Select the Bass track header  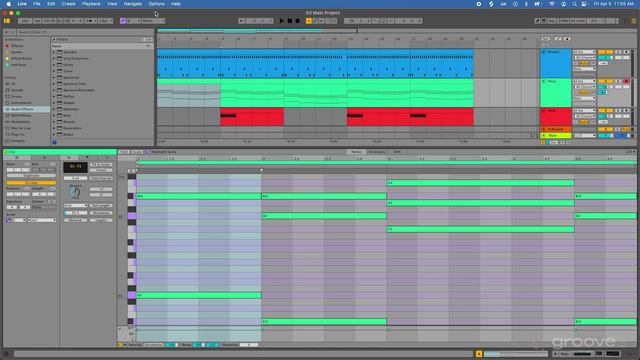(556, 117)
